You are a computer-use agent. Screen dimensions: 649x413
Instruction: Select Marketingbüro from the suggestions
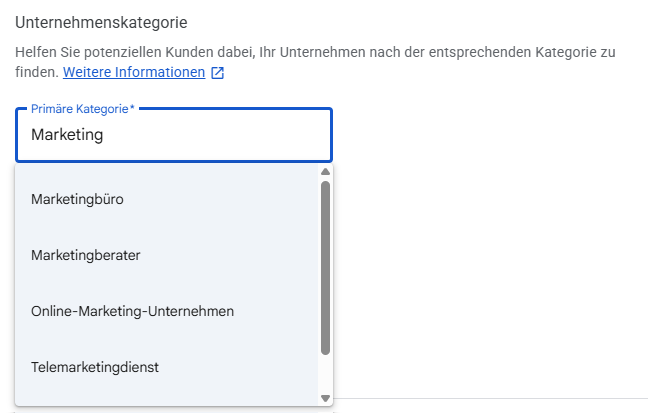166,199
